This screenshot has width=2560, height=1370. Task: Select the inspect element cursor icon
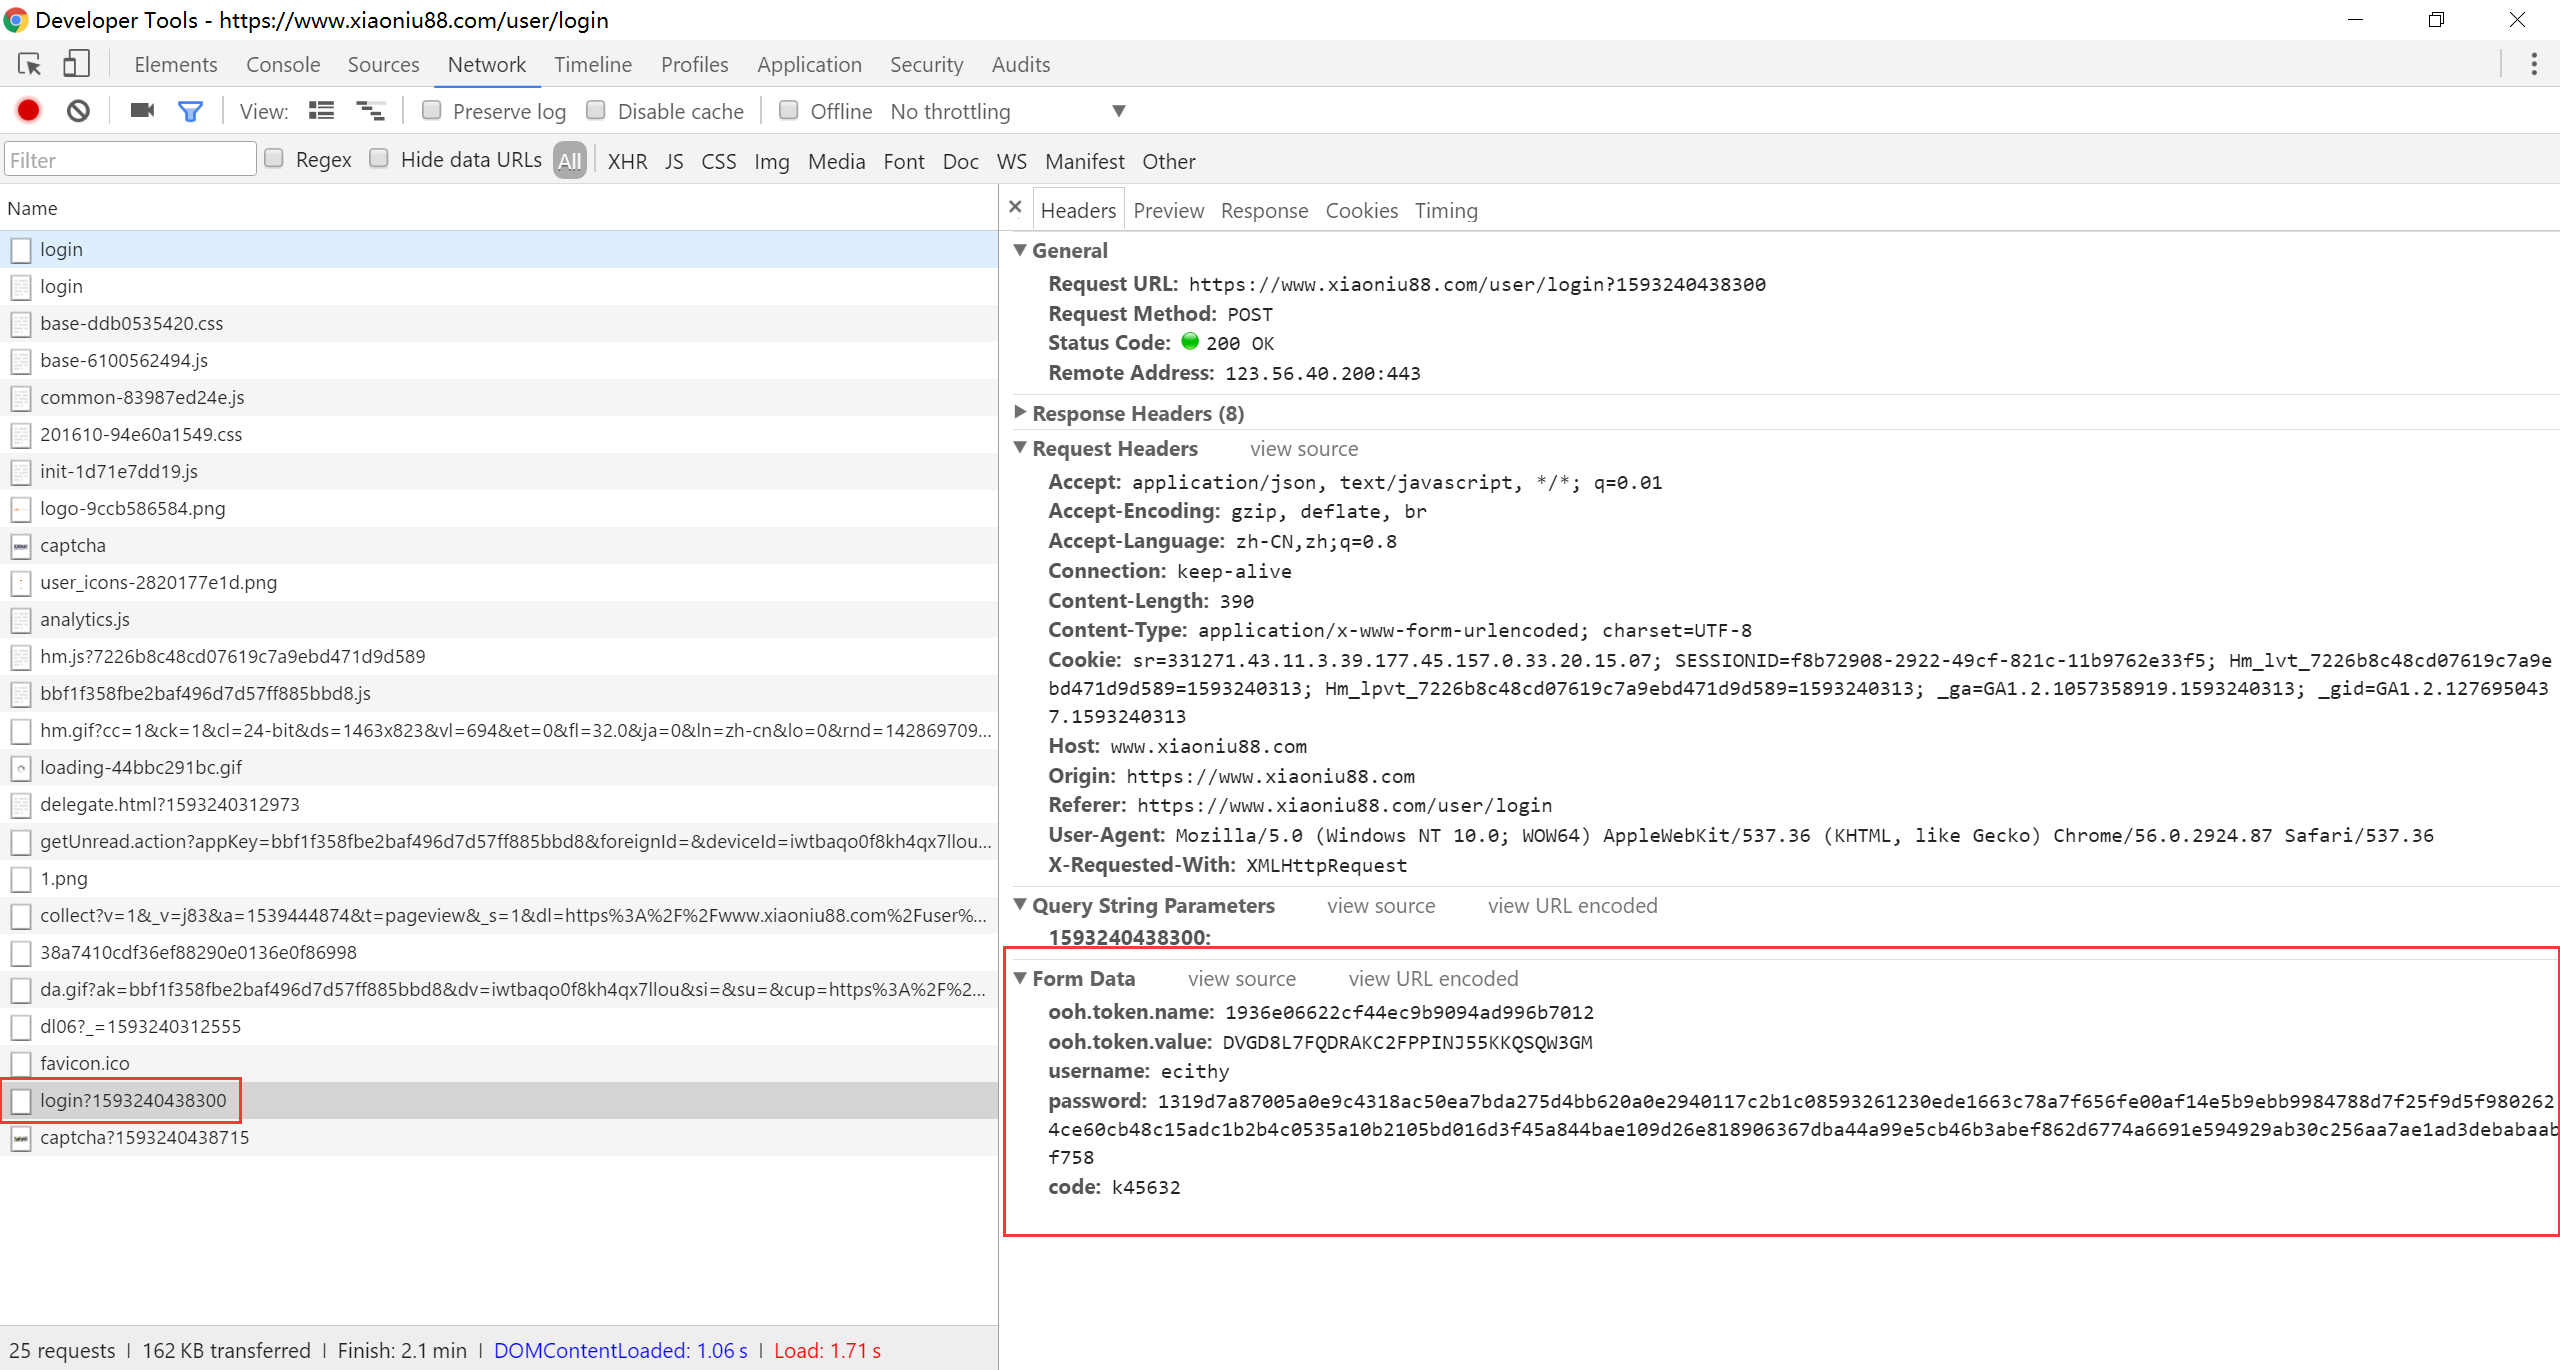(x=29, y=65)
